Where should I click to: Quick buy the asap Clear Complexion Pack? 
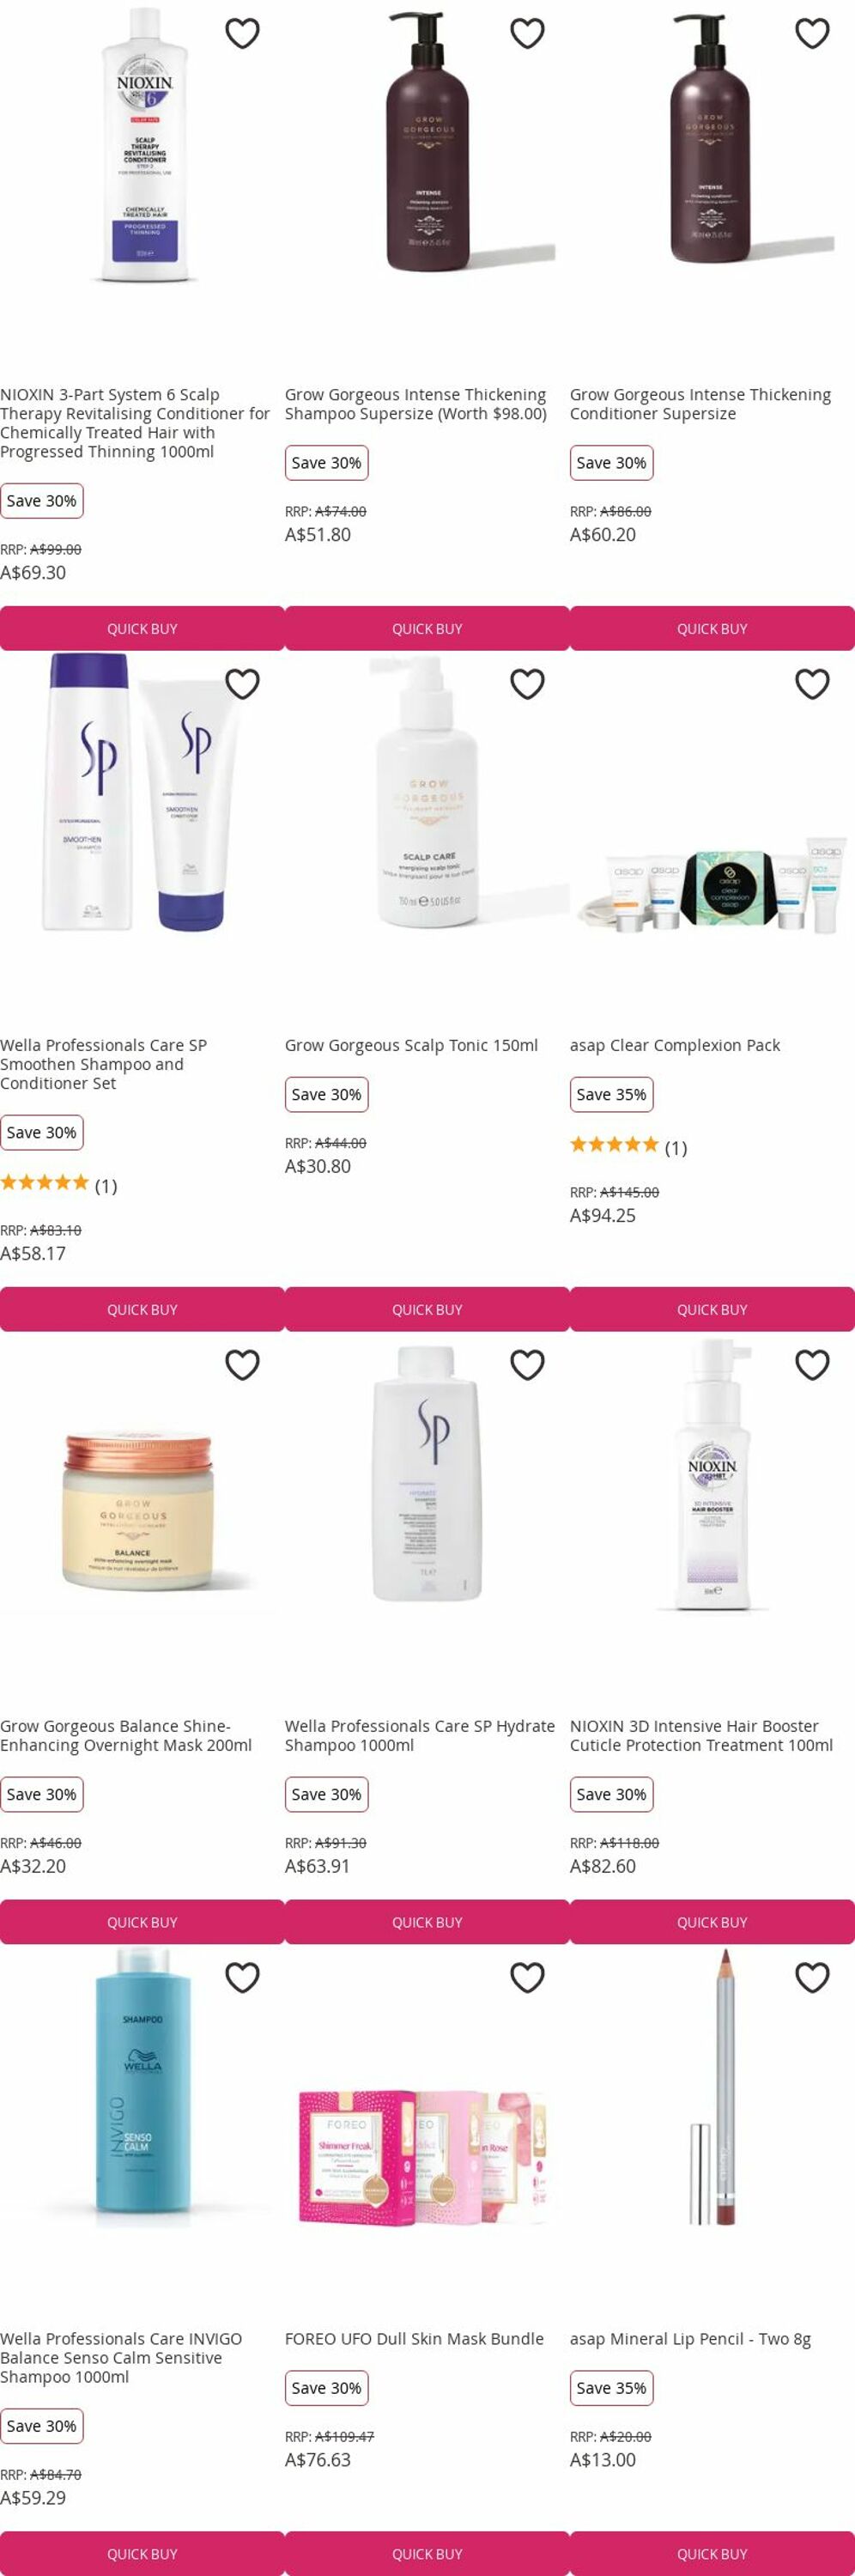coord(712,1309)
